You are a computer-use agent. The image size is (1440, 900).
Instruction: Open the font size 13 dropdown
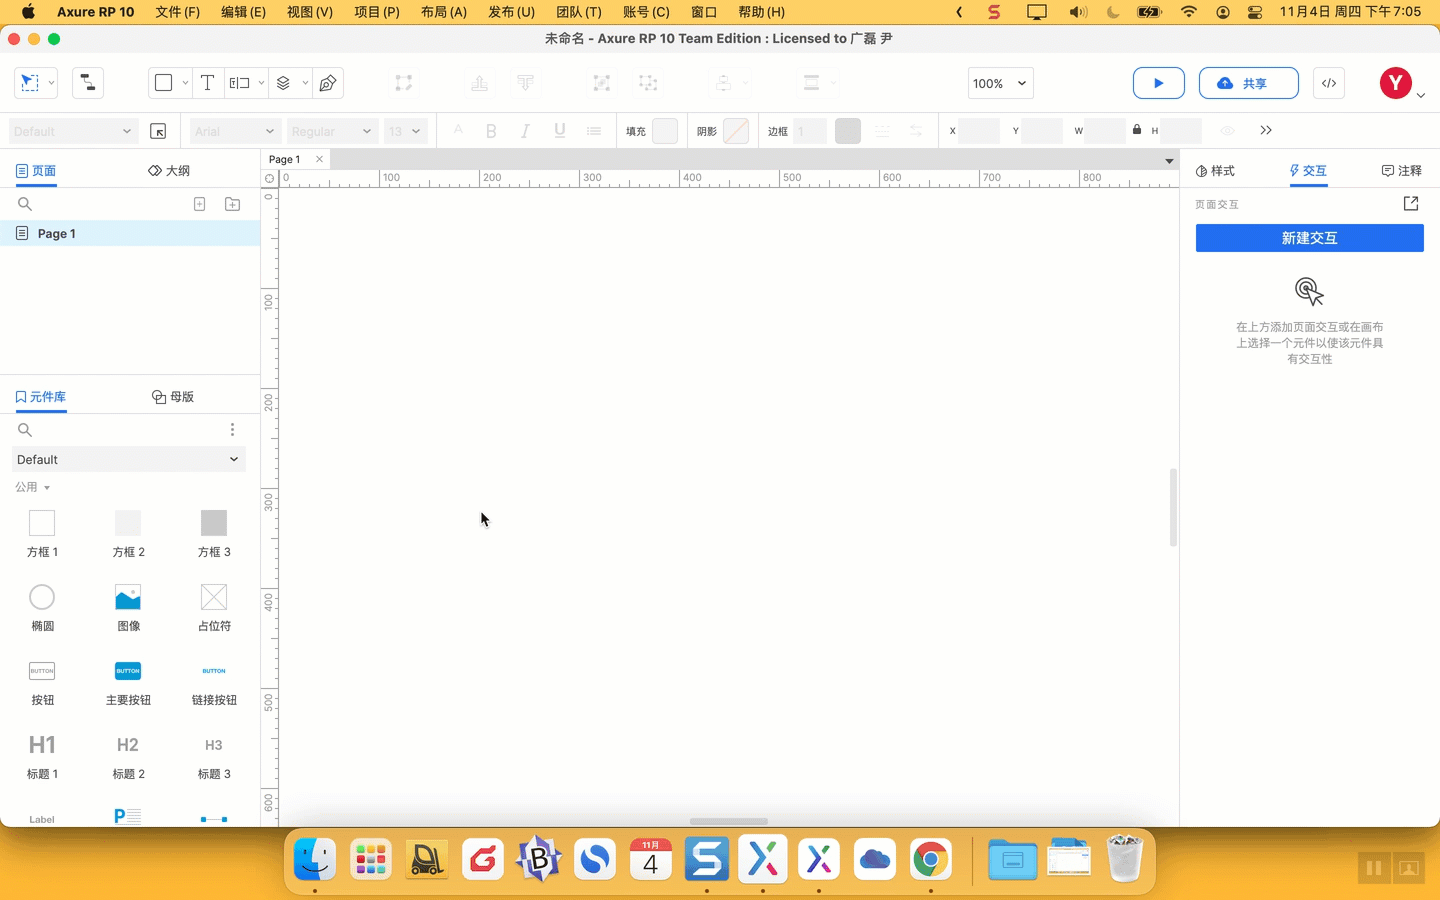405,131
